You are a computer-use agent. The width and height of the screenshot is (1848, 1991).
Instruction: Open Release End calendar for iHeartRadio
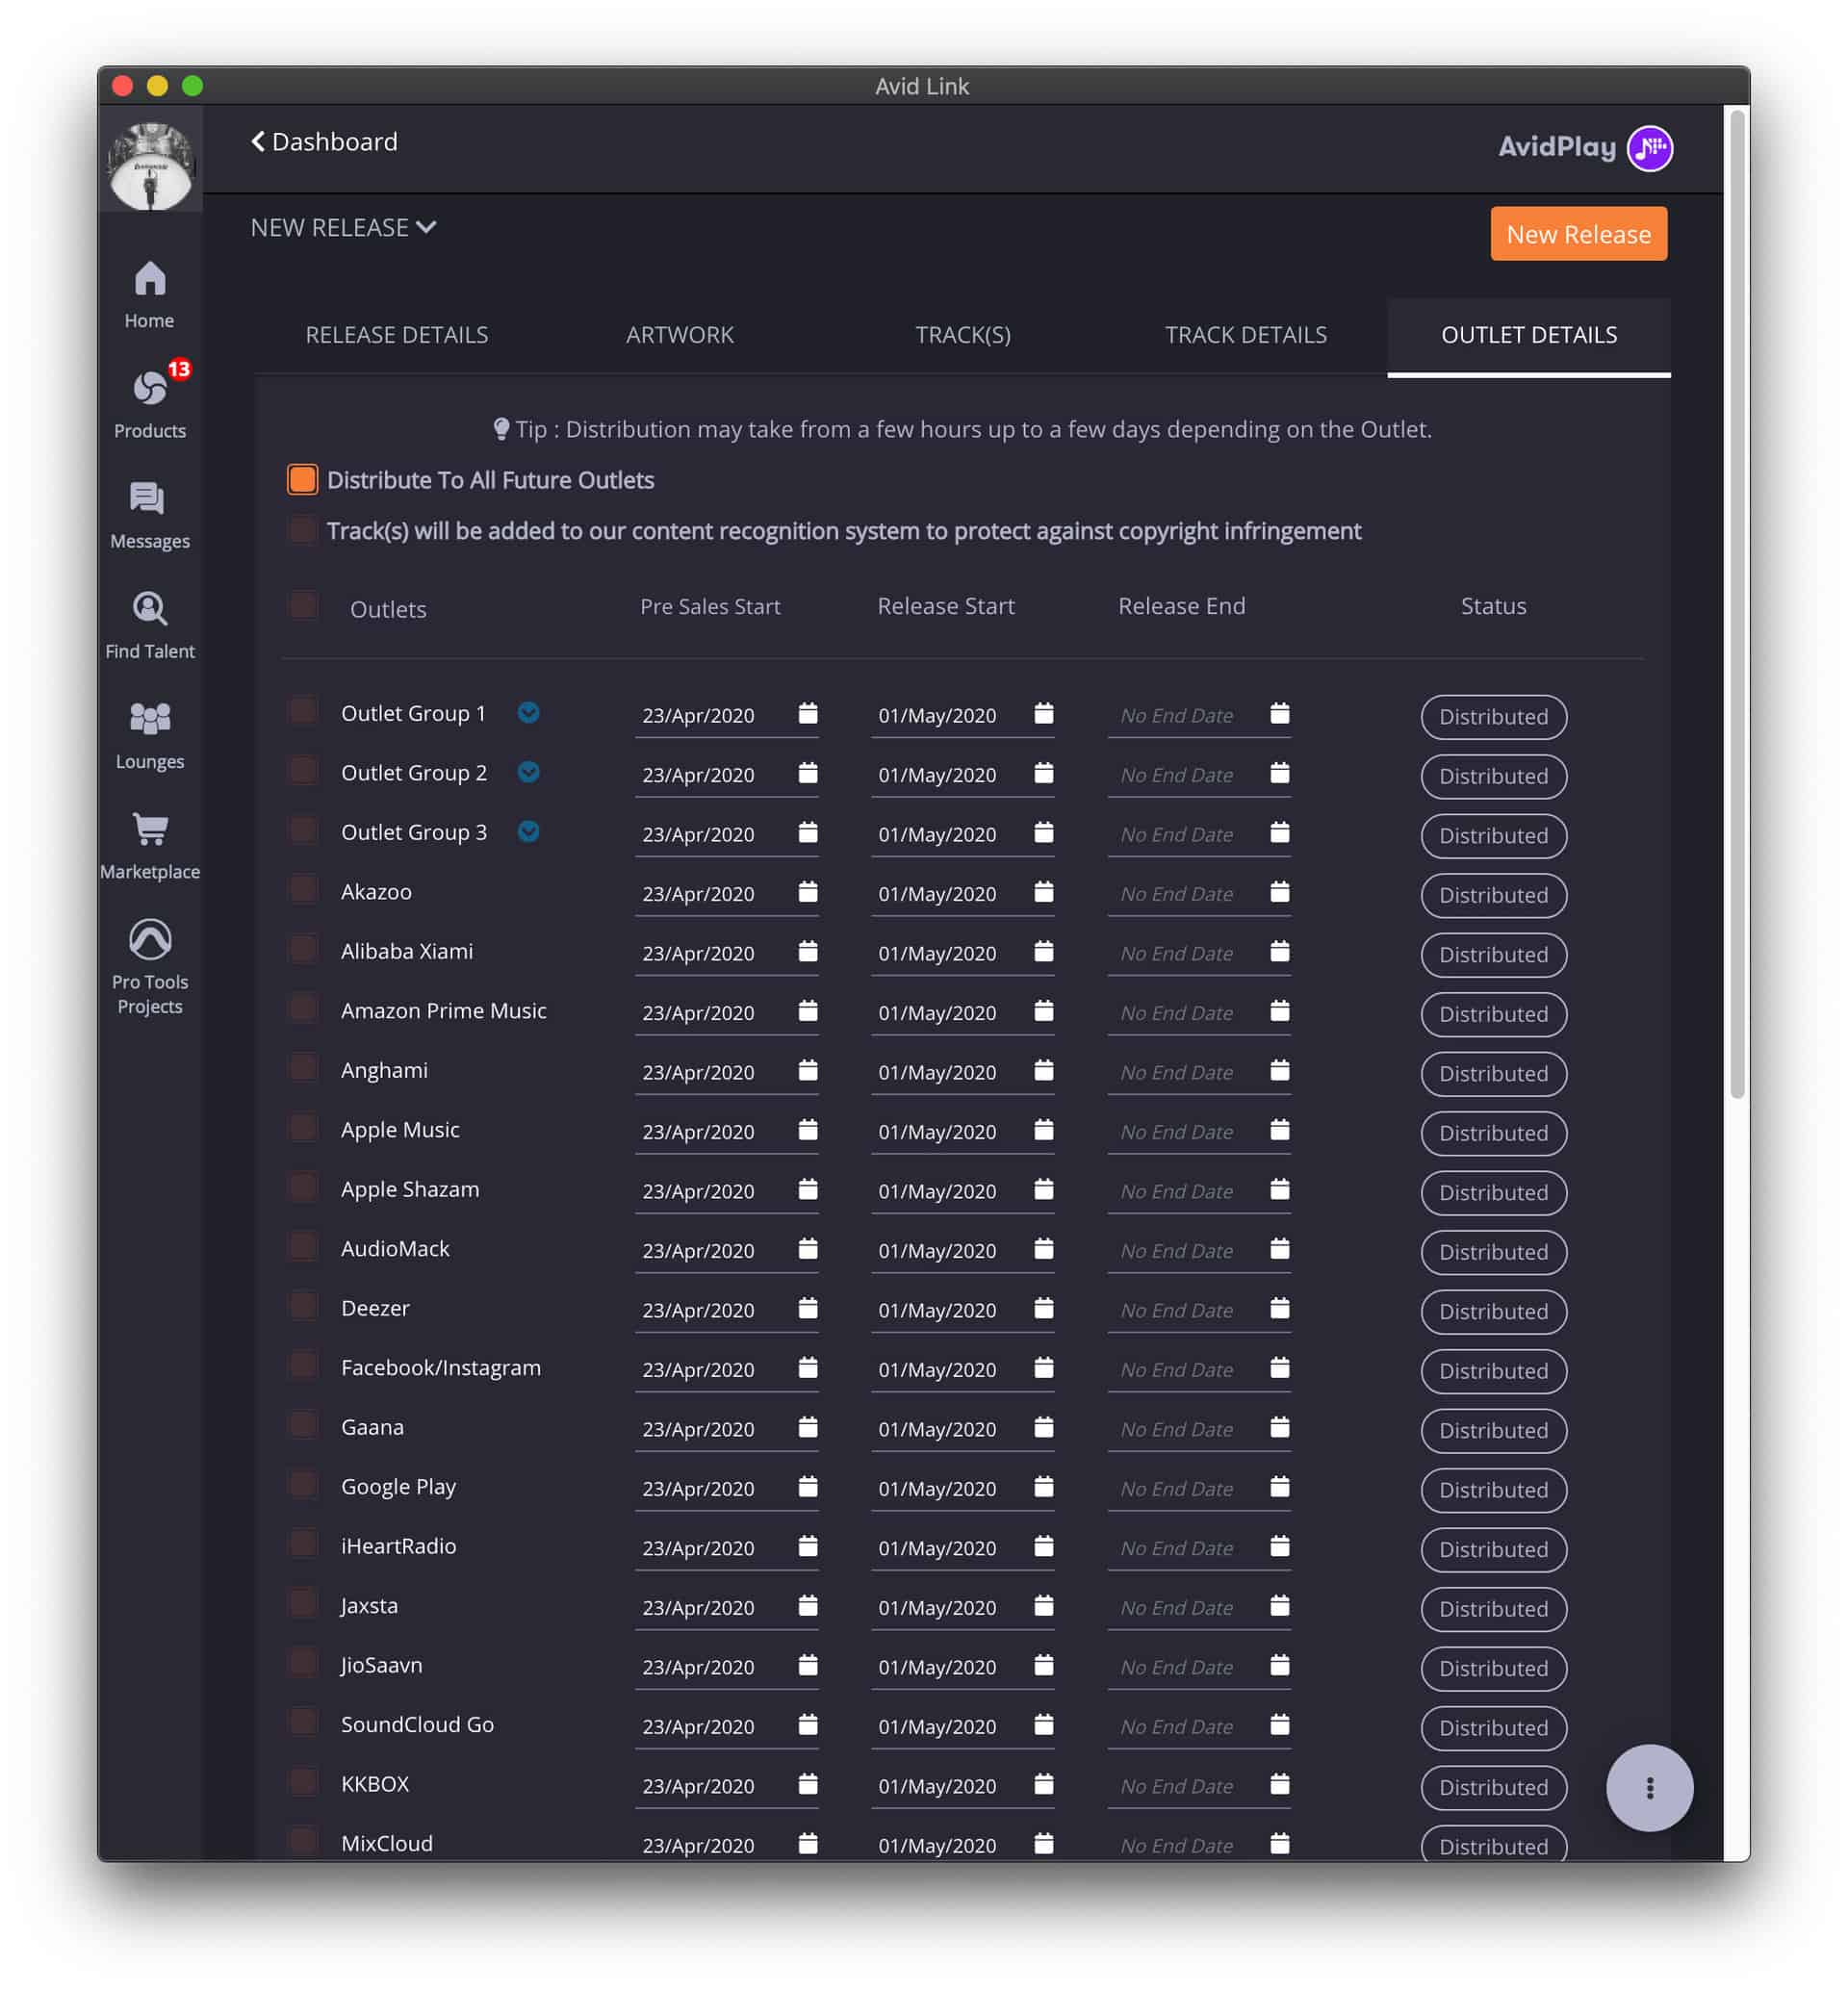point(1279,1546)
